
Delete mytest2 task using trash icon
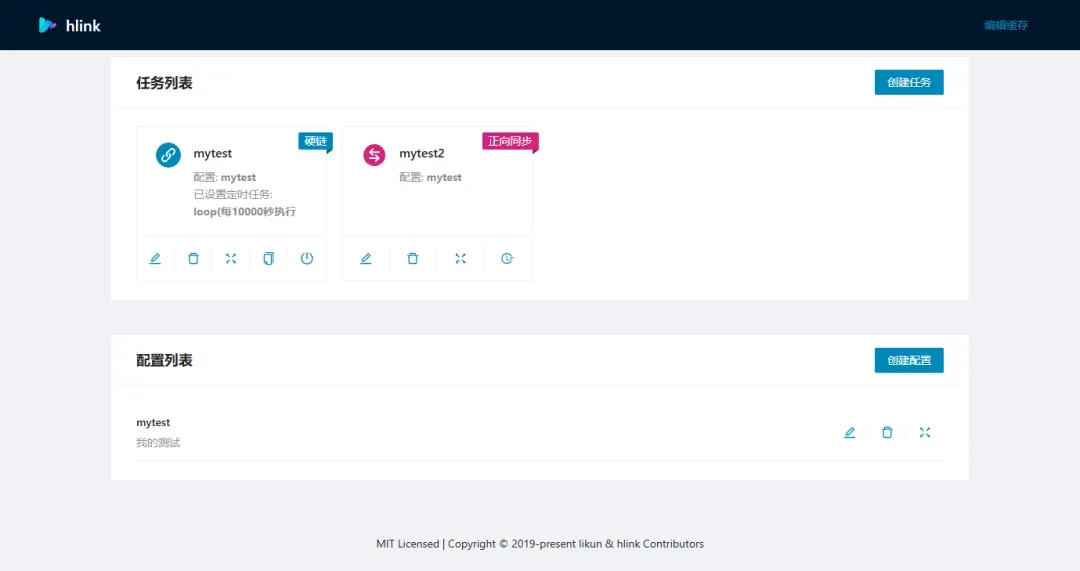413,258
